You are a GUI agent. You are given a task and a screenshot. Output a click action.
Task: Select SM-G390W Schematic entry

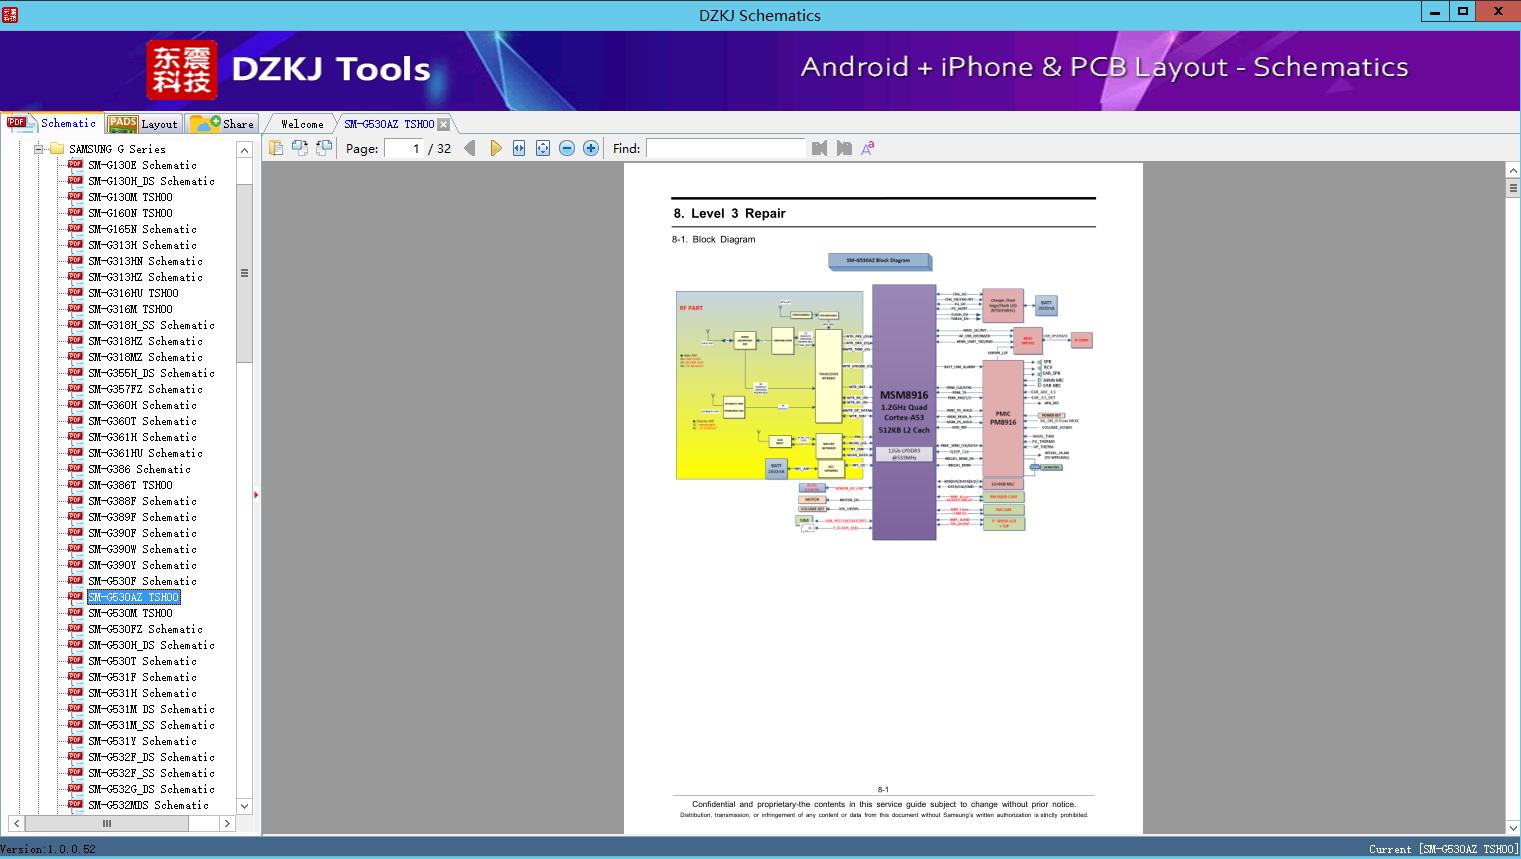click(142, 549)
